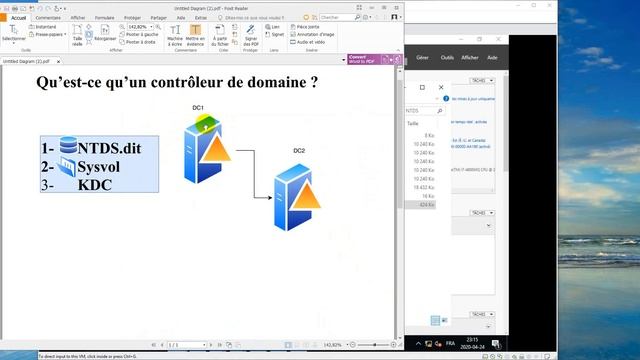Open the Formulaire ribbon tab
The height and width of the screenshot is (360, 640).
coord(104,18)
